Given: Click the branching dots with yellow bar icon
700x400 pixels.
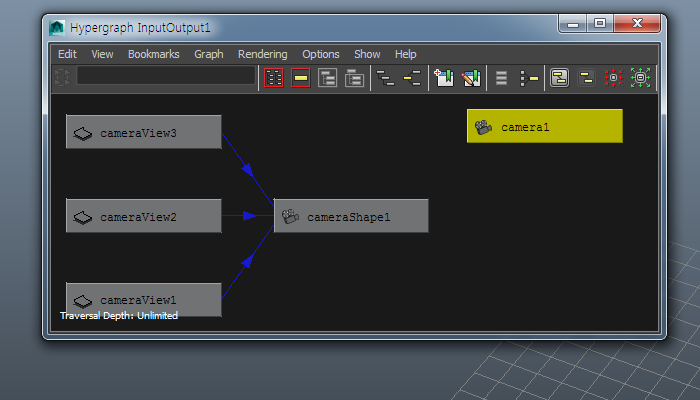Looking at the screenshot, I should pyautogui.click(x=529, y=78).
